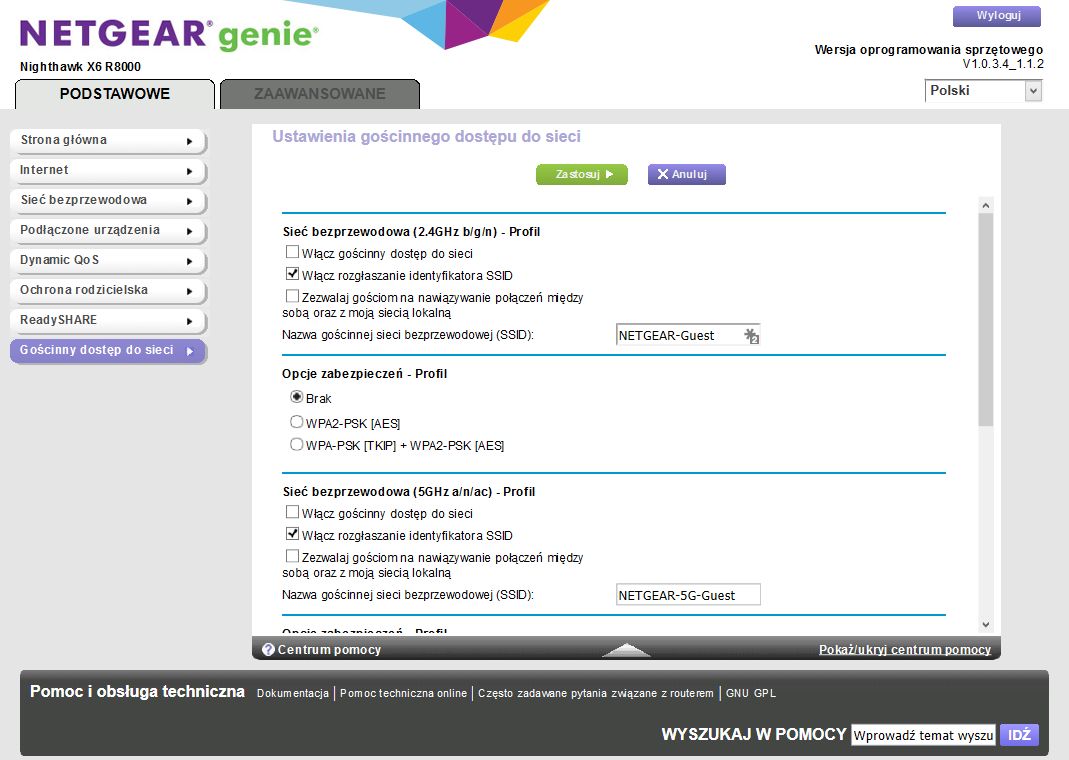Click arrow icon on Dynamic QoS
Viewport: 1069px width, 760px height.
(190, 262)
